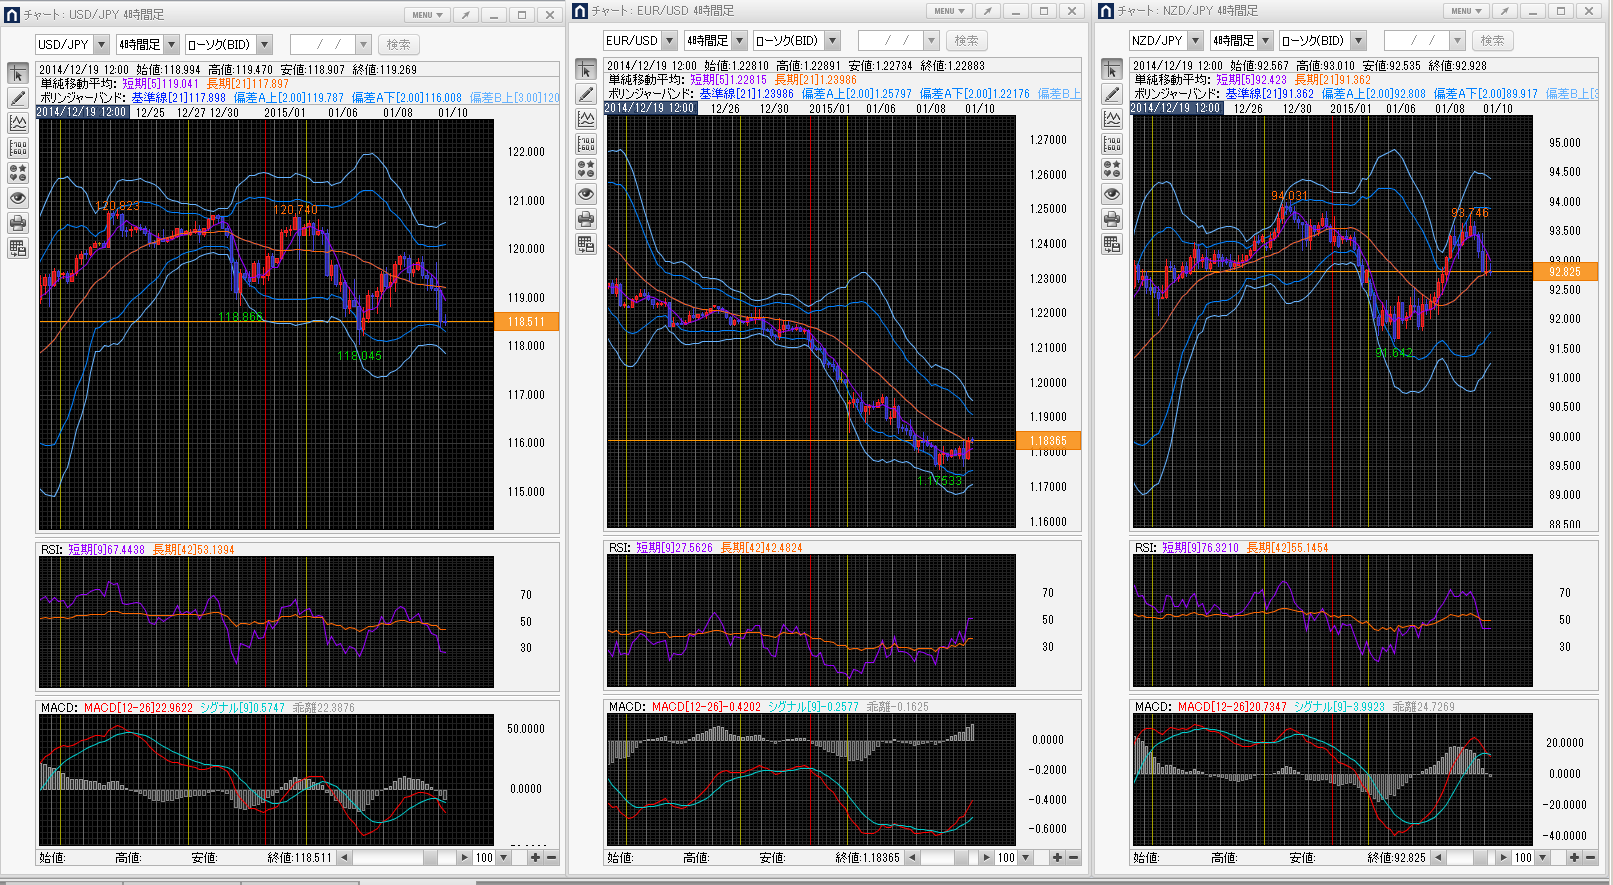Click the price scale icon in USD/JPY chart
The image size is (1613, 885).
point(18,148)
